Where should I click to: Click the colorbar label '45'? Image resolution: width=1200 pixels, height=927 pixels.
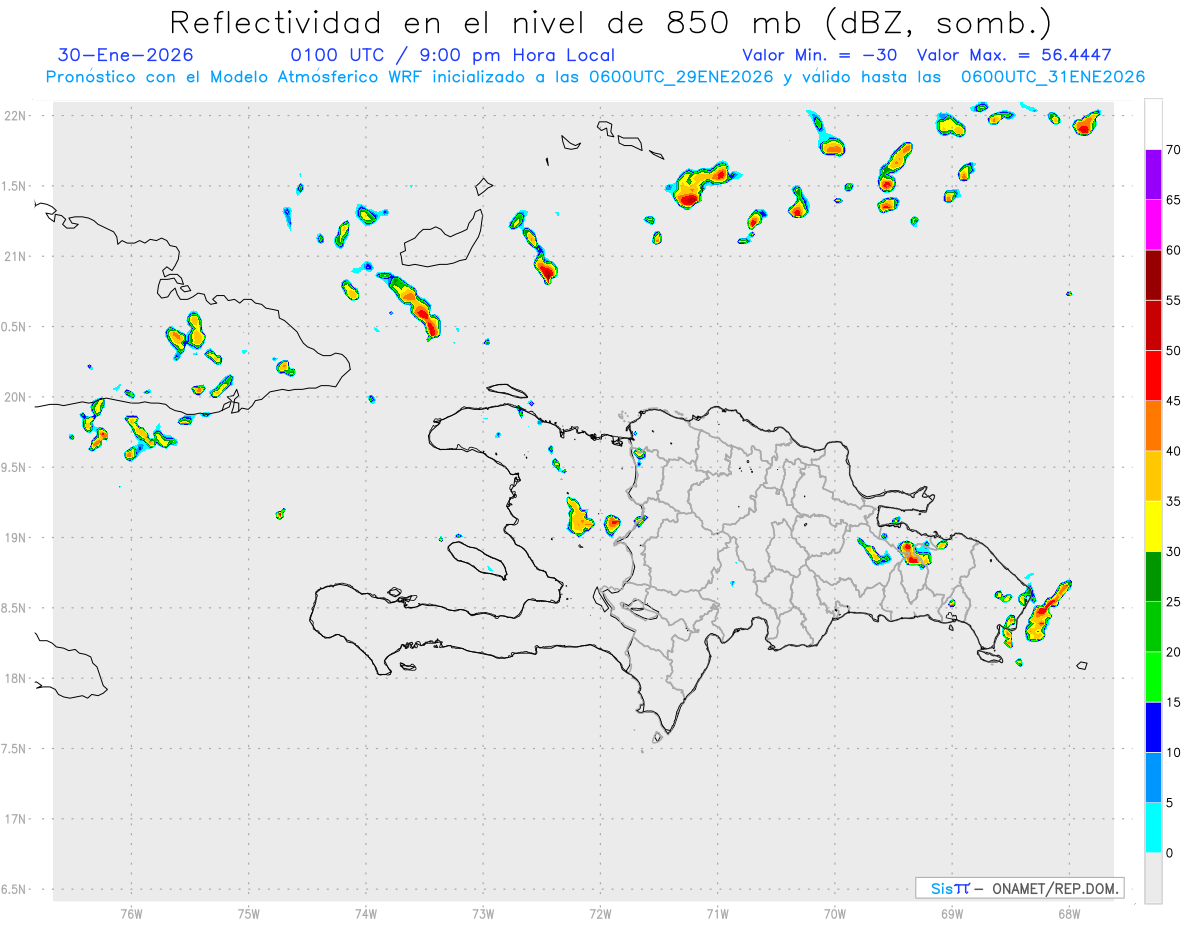[x=1174, y=401]
